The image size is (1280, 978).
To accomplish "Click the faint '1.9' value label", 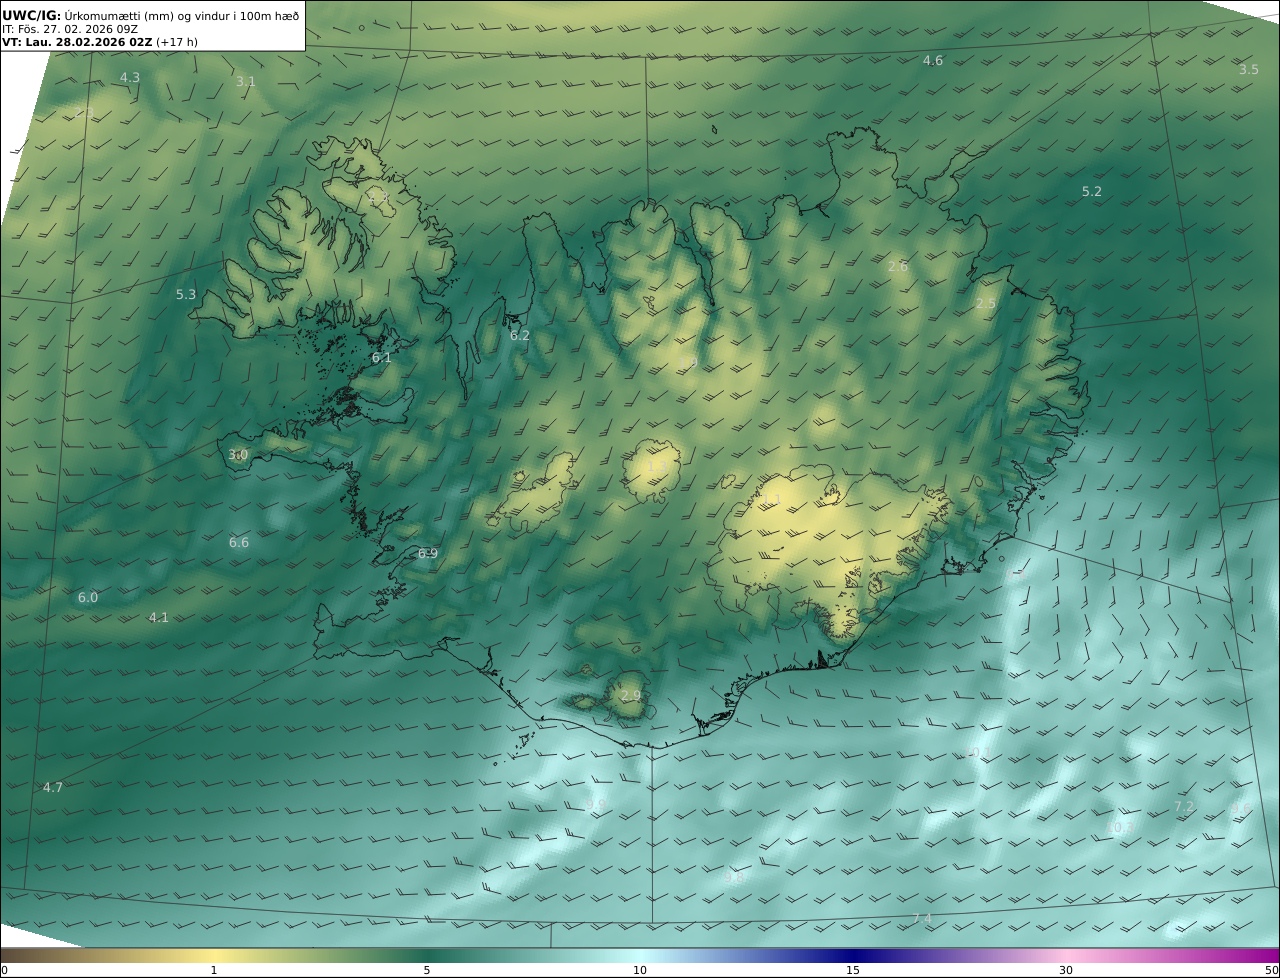I will tap(688, 362).
